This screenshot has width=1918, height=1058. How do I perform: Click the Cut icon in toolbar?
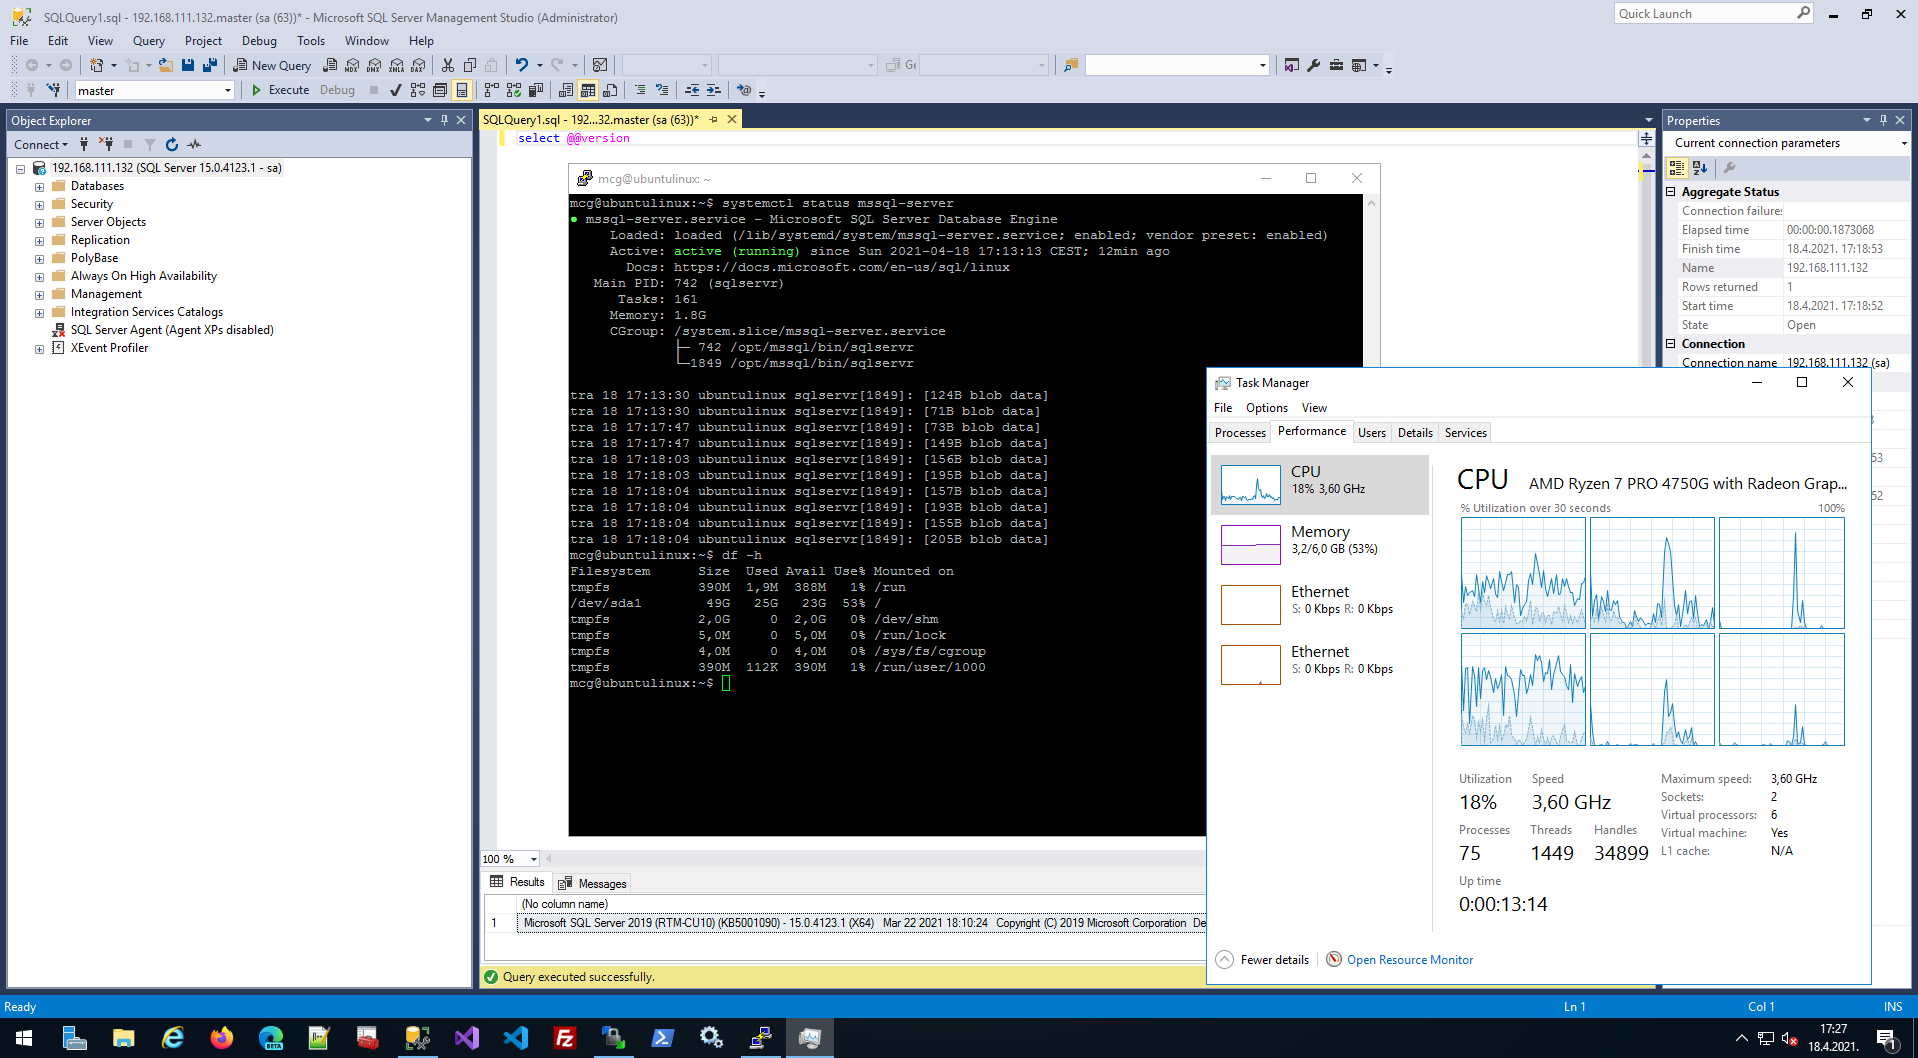448,65
